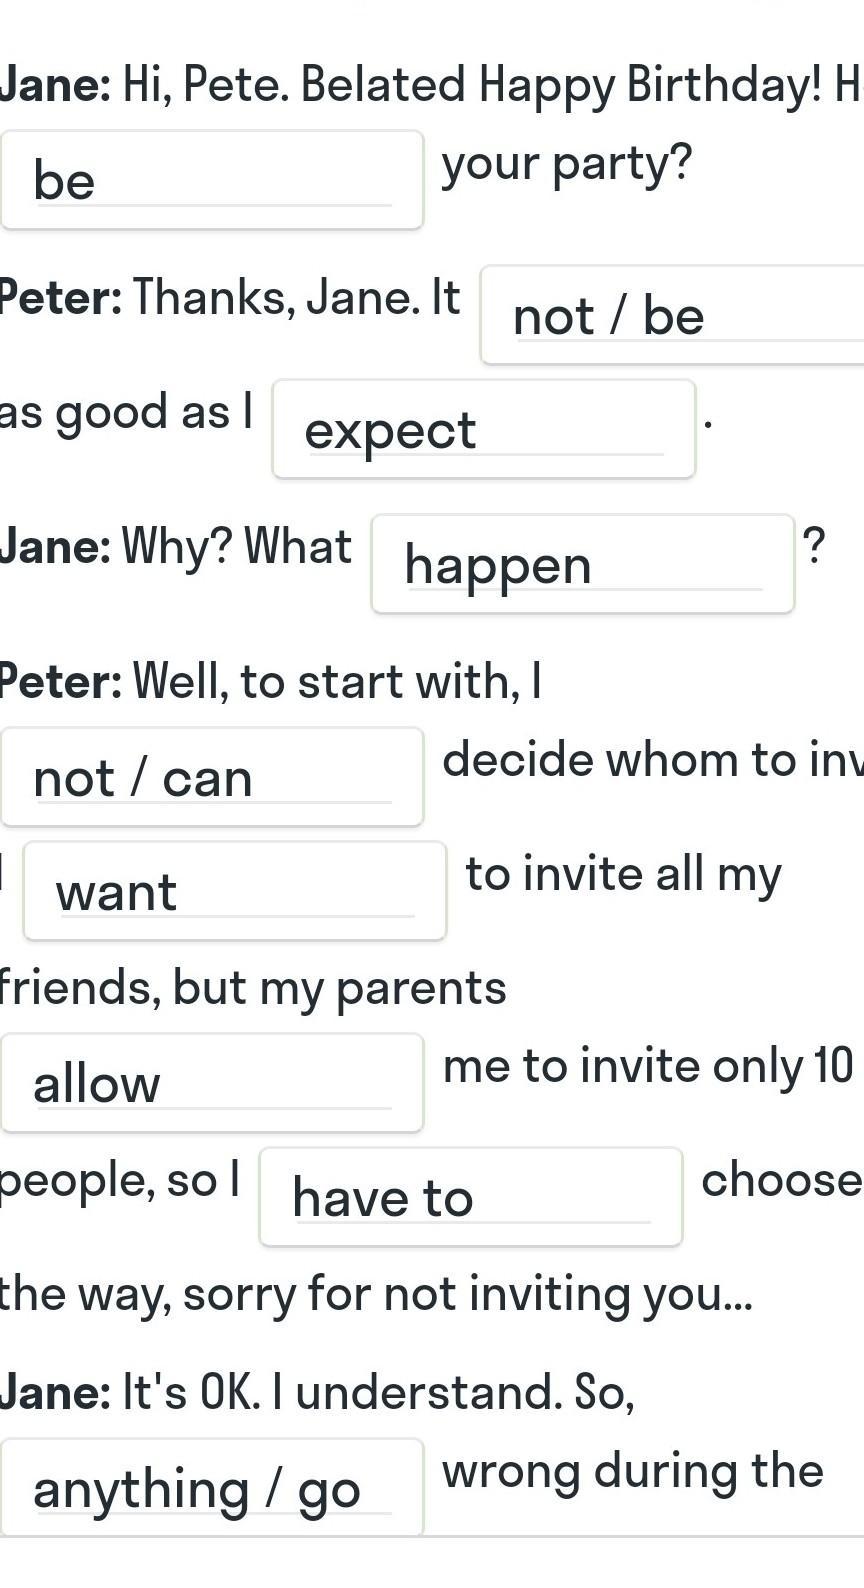Click the 'me to invite only 10' text
The width and height of the screenshot is (864, 1588).
coord(648,1066)
